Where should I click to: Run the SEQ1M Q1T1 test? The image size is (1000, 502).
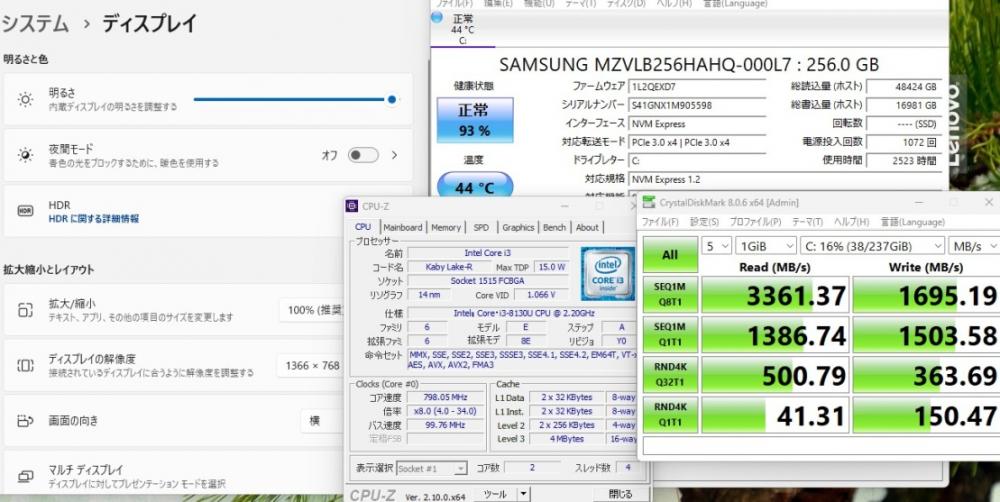[x=670, y=334]
